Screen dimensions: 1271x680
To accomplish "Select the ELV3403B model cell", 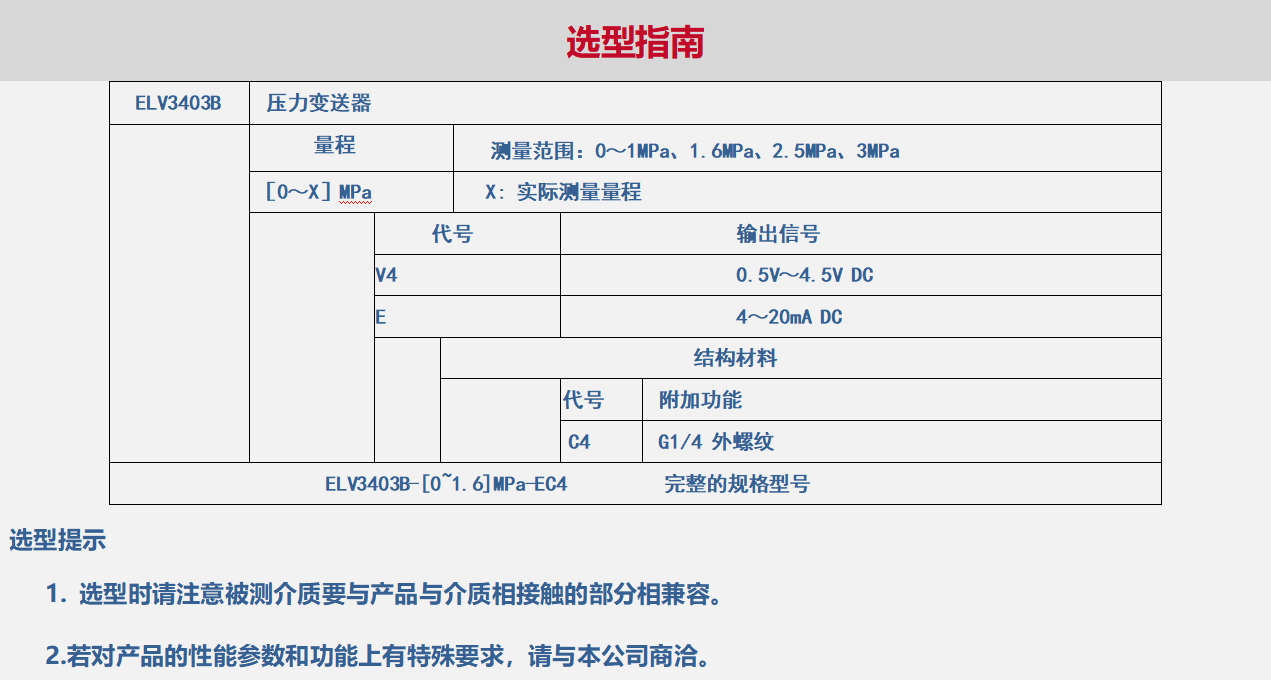I will tap(178, 103).
